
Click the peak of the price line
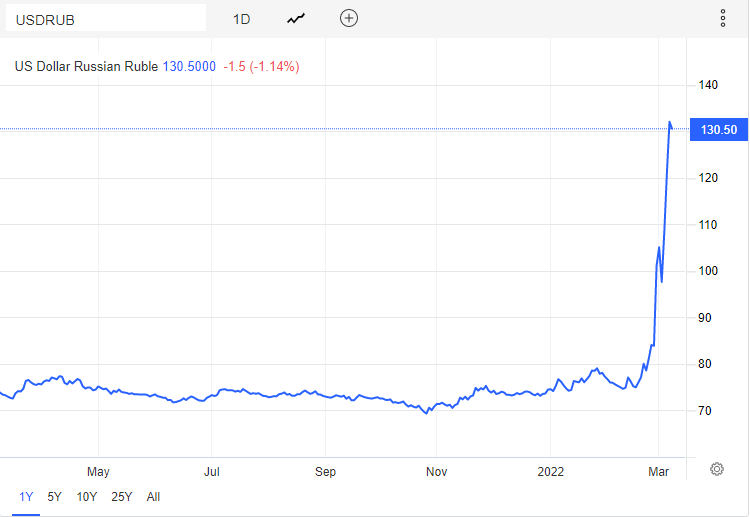click(x=670, y=122)
